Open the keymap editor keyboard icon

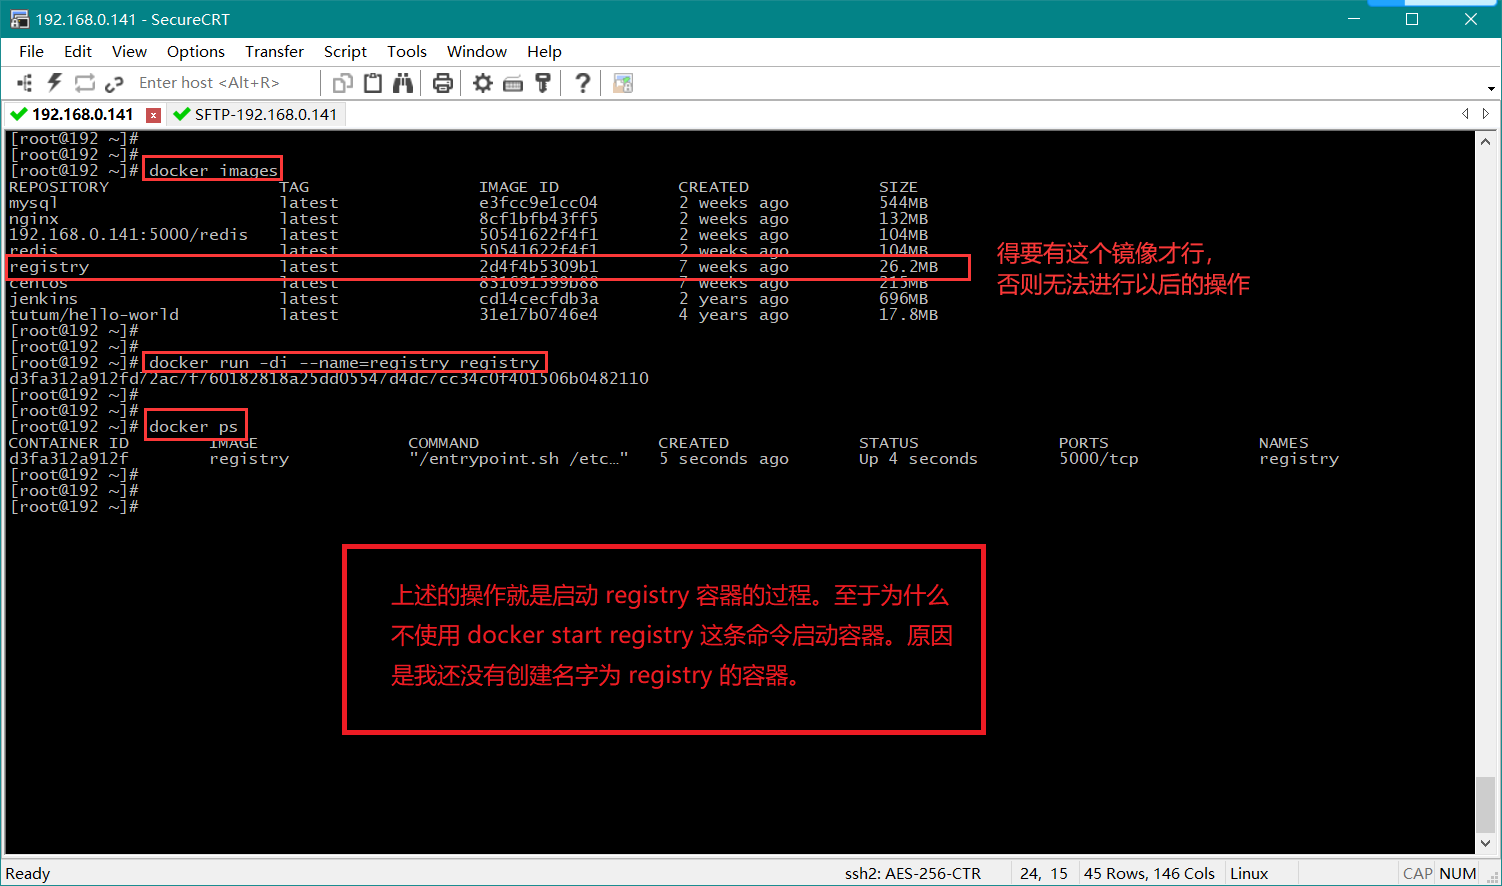click(513, 83)
